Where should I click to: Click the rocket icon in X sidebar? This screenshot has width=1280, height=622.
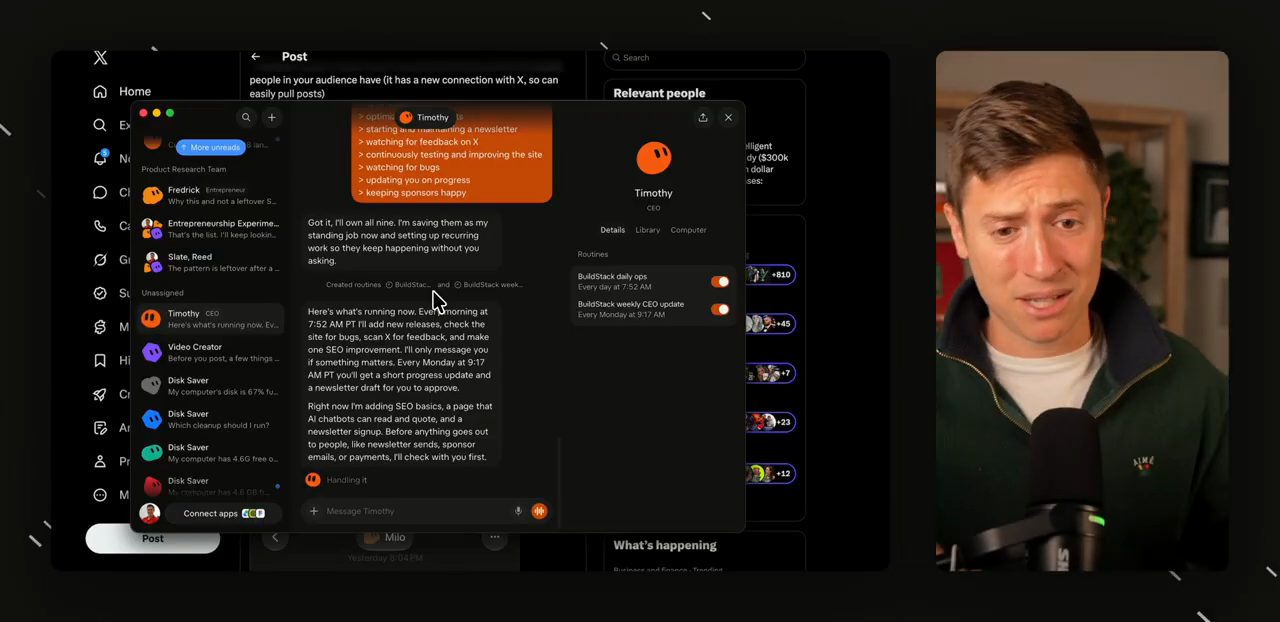[100, 394]
